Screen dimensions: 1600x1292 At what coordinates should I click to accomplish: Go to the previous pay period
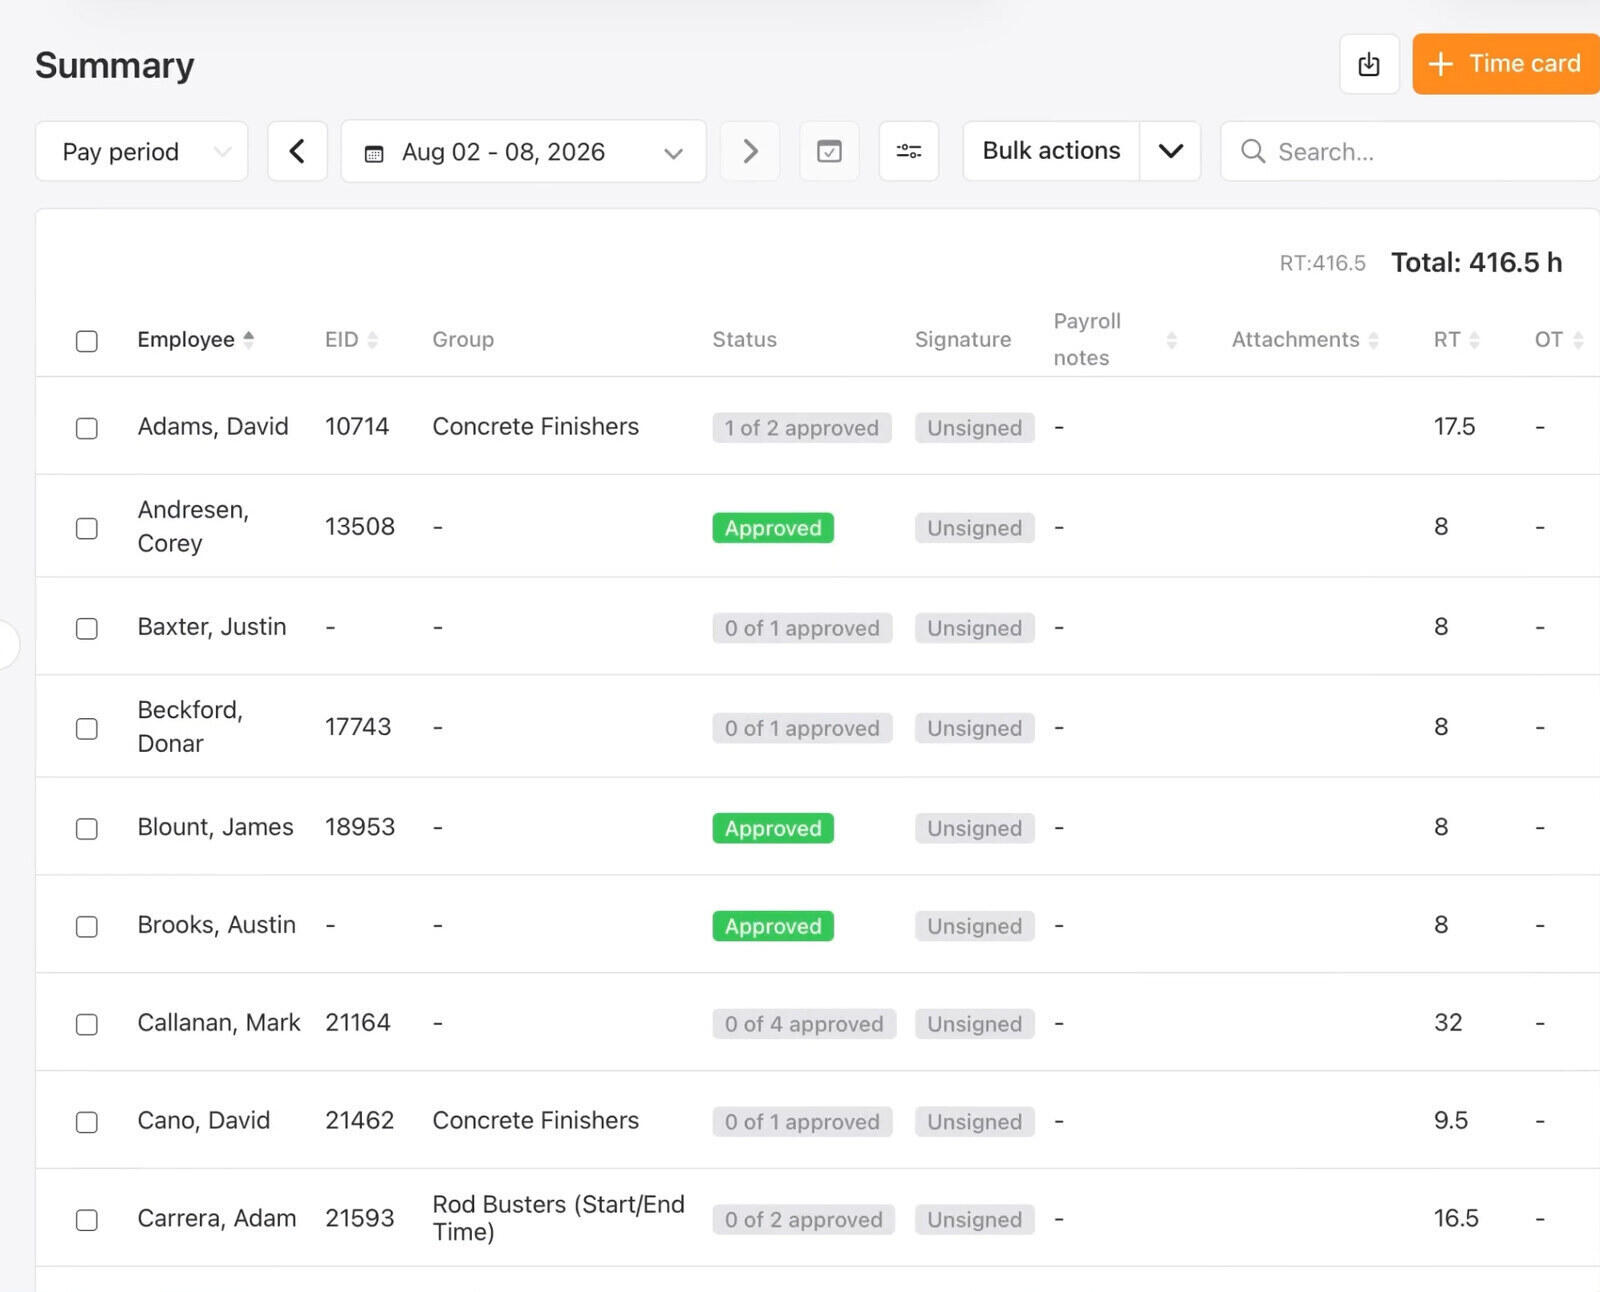tap(297, 151)
